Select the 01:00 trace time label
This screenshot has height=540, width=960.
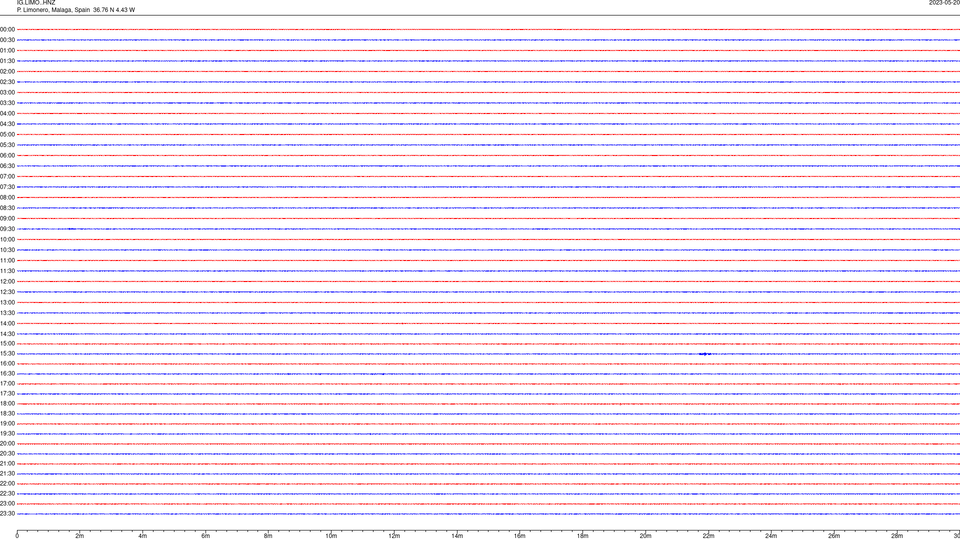coord(7,50)
